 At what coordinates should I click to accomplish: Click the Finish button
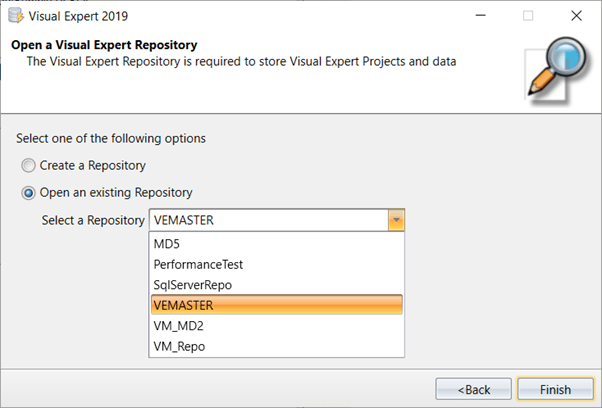point(555,389)
